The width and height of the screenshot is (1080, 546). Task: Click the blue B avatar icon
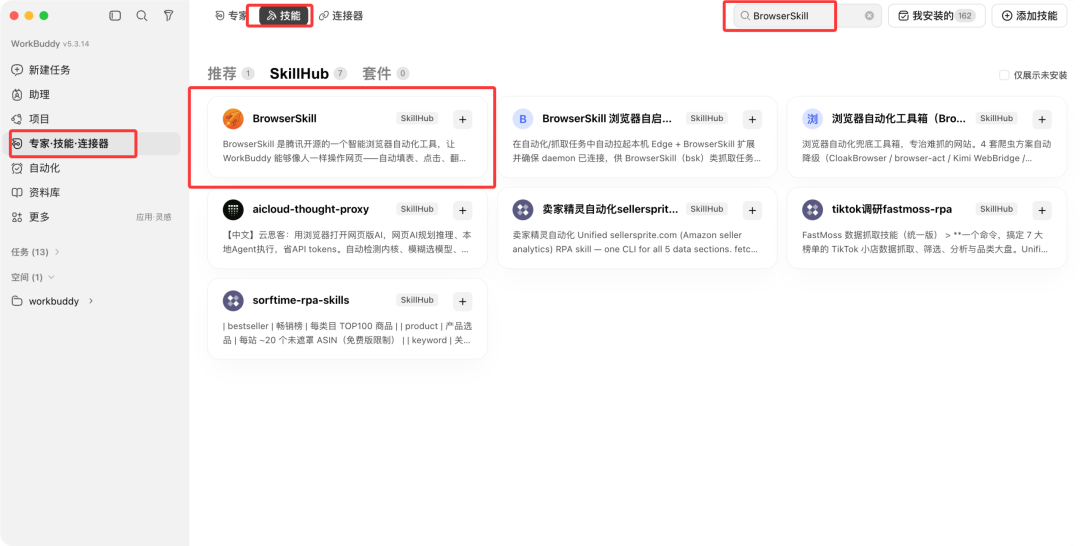click(x=523, y=118)
